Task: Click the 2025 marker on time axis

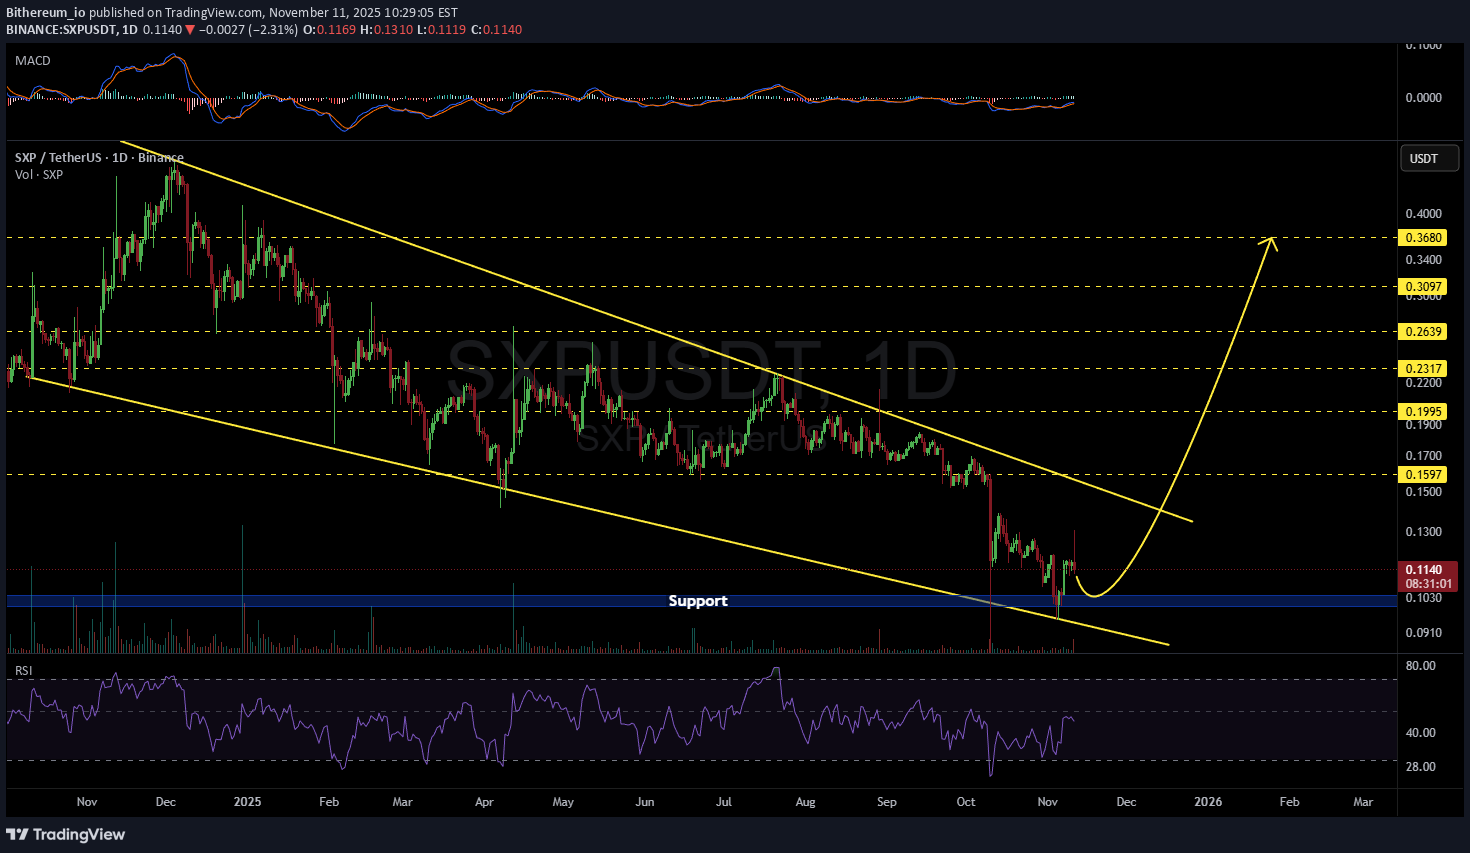Action: click(x=247, y=802)
